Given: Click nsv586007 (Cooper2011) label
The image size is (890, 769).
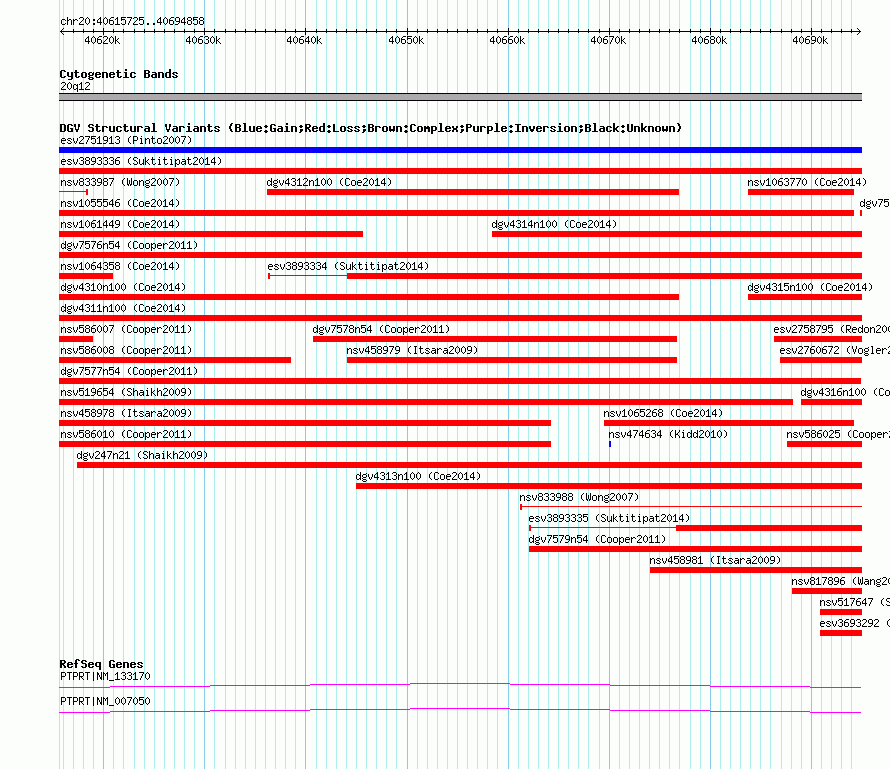Looking at the screenshot, I should pos(126,329).
